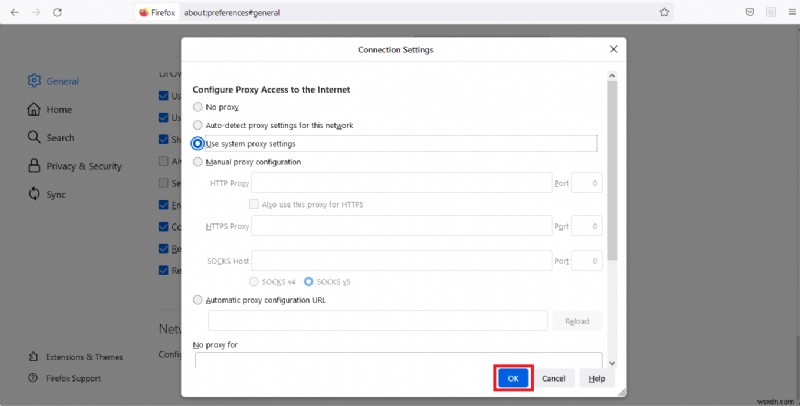
Task: Open the Sync settings category
Action: click(46, 194)
